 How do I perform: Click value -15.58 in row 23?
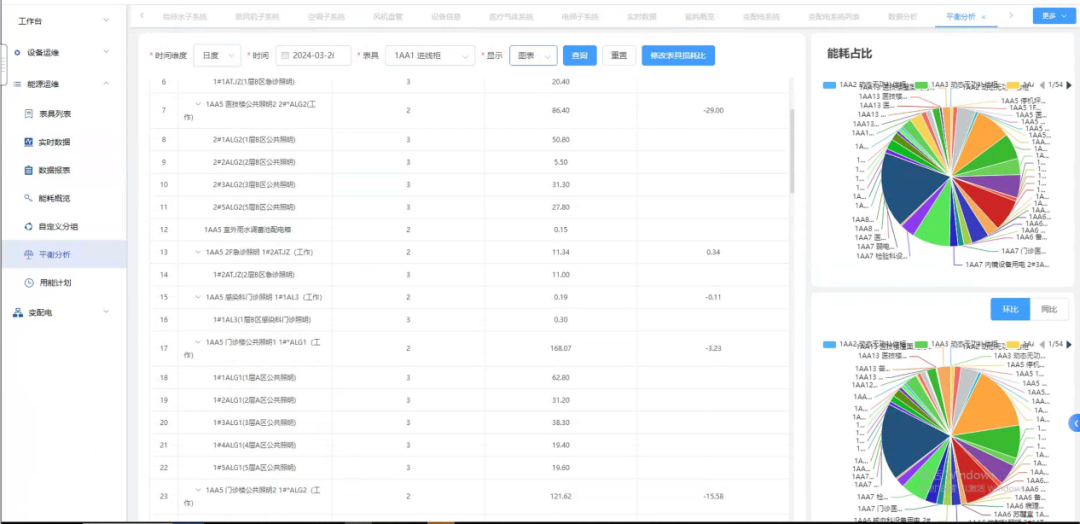[713, 496]
